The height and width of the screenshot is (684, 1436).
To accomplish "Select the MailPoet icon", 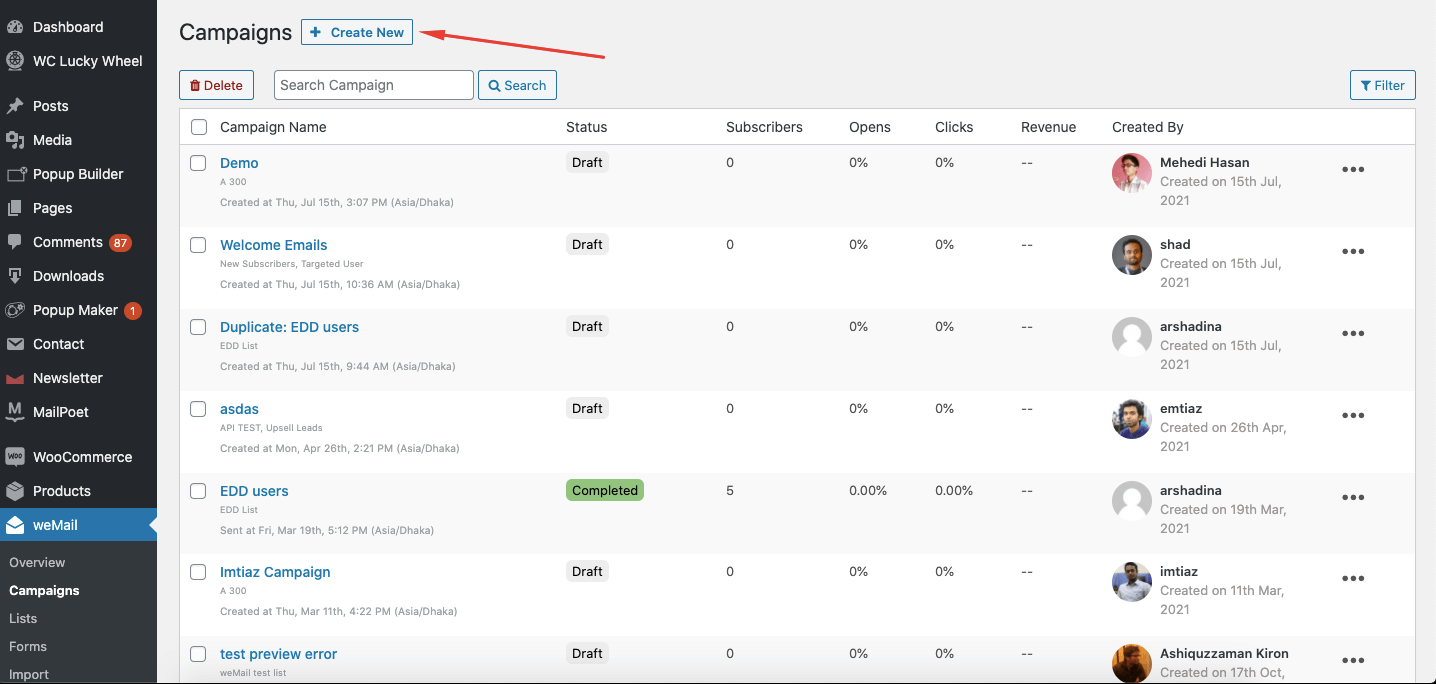I will [15, 412].
